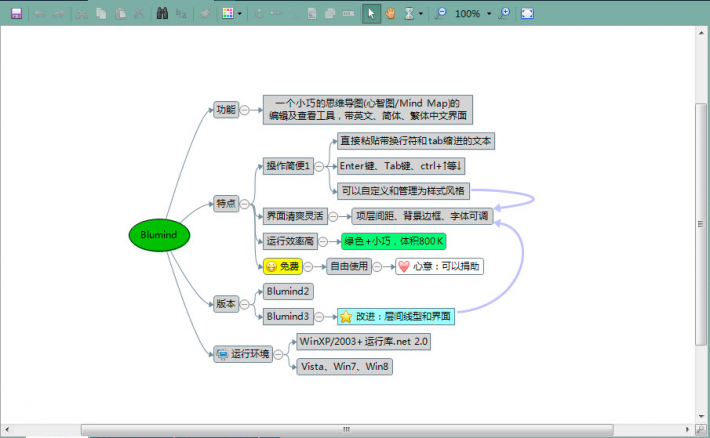Open Find with the binoculars icon
This screenshot has width=710, height=438.
pos(162,14)
